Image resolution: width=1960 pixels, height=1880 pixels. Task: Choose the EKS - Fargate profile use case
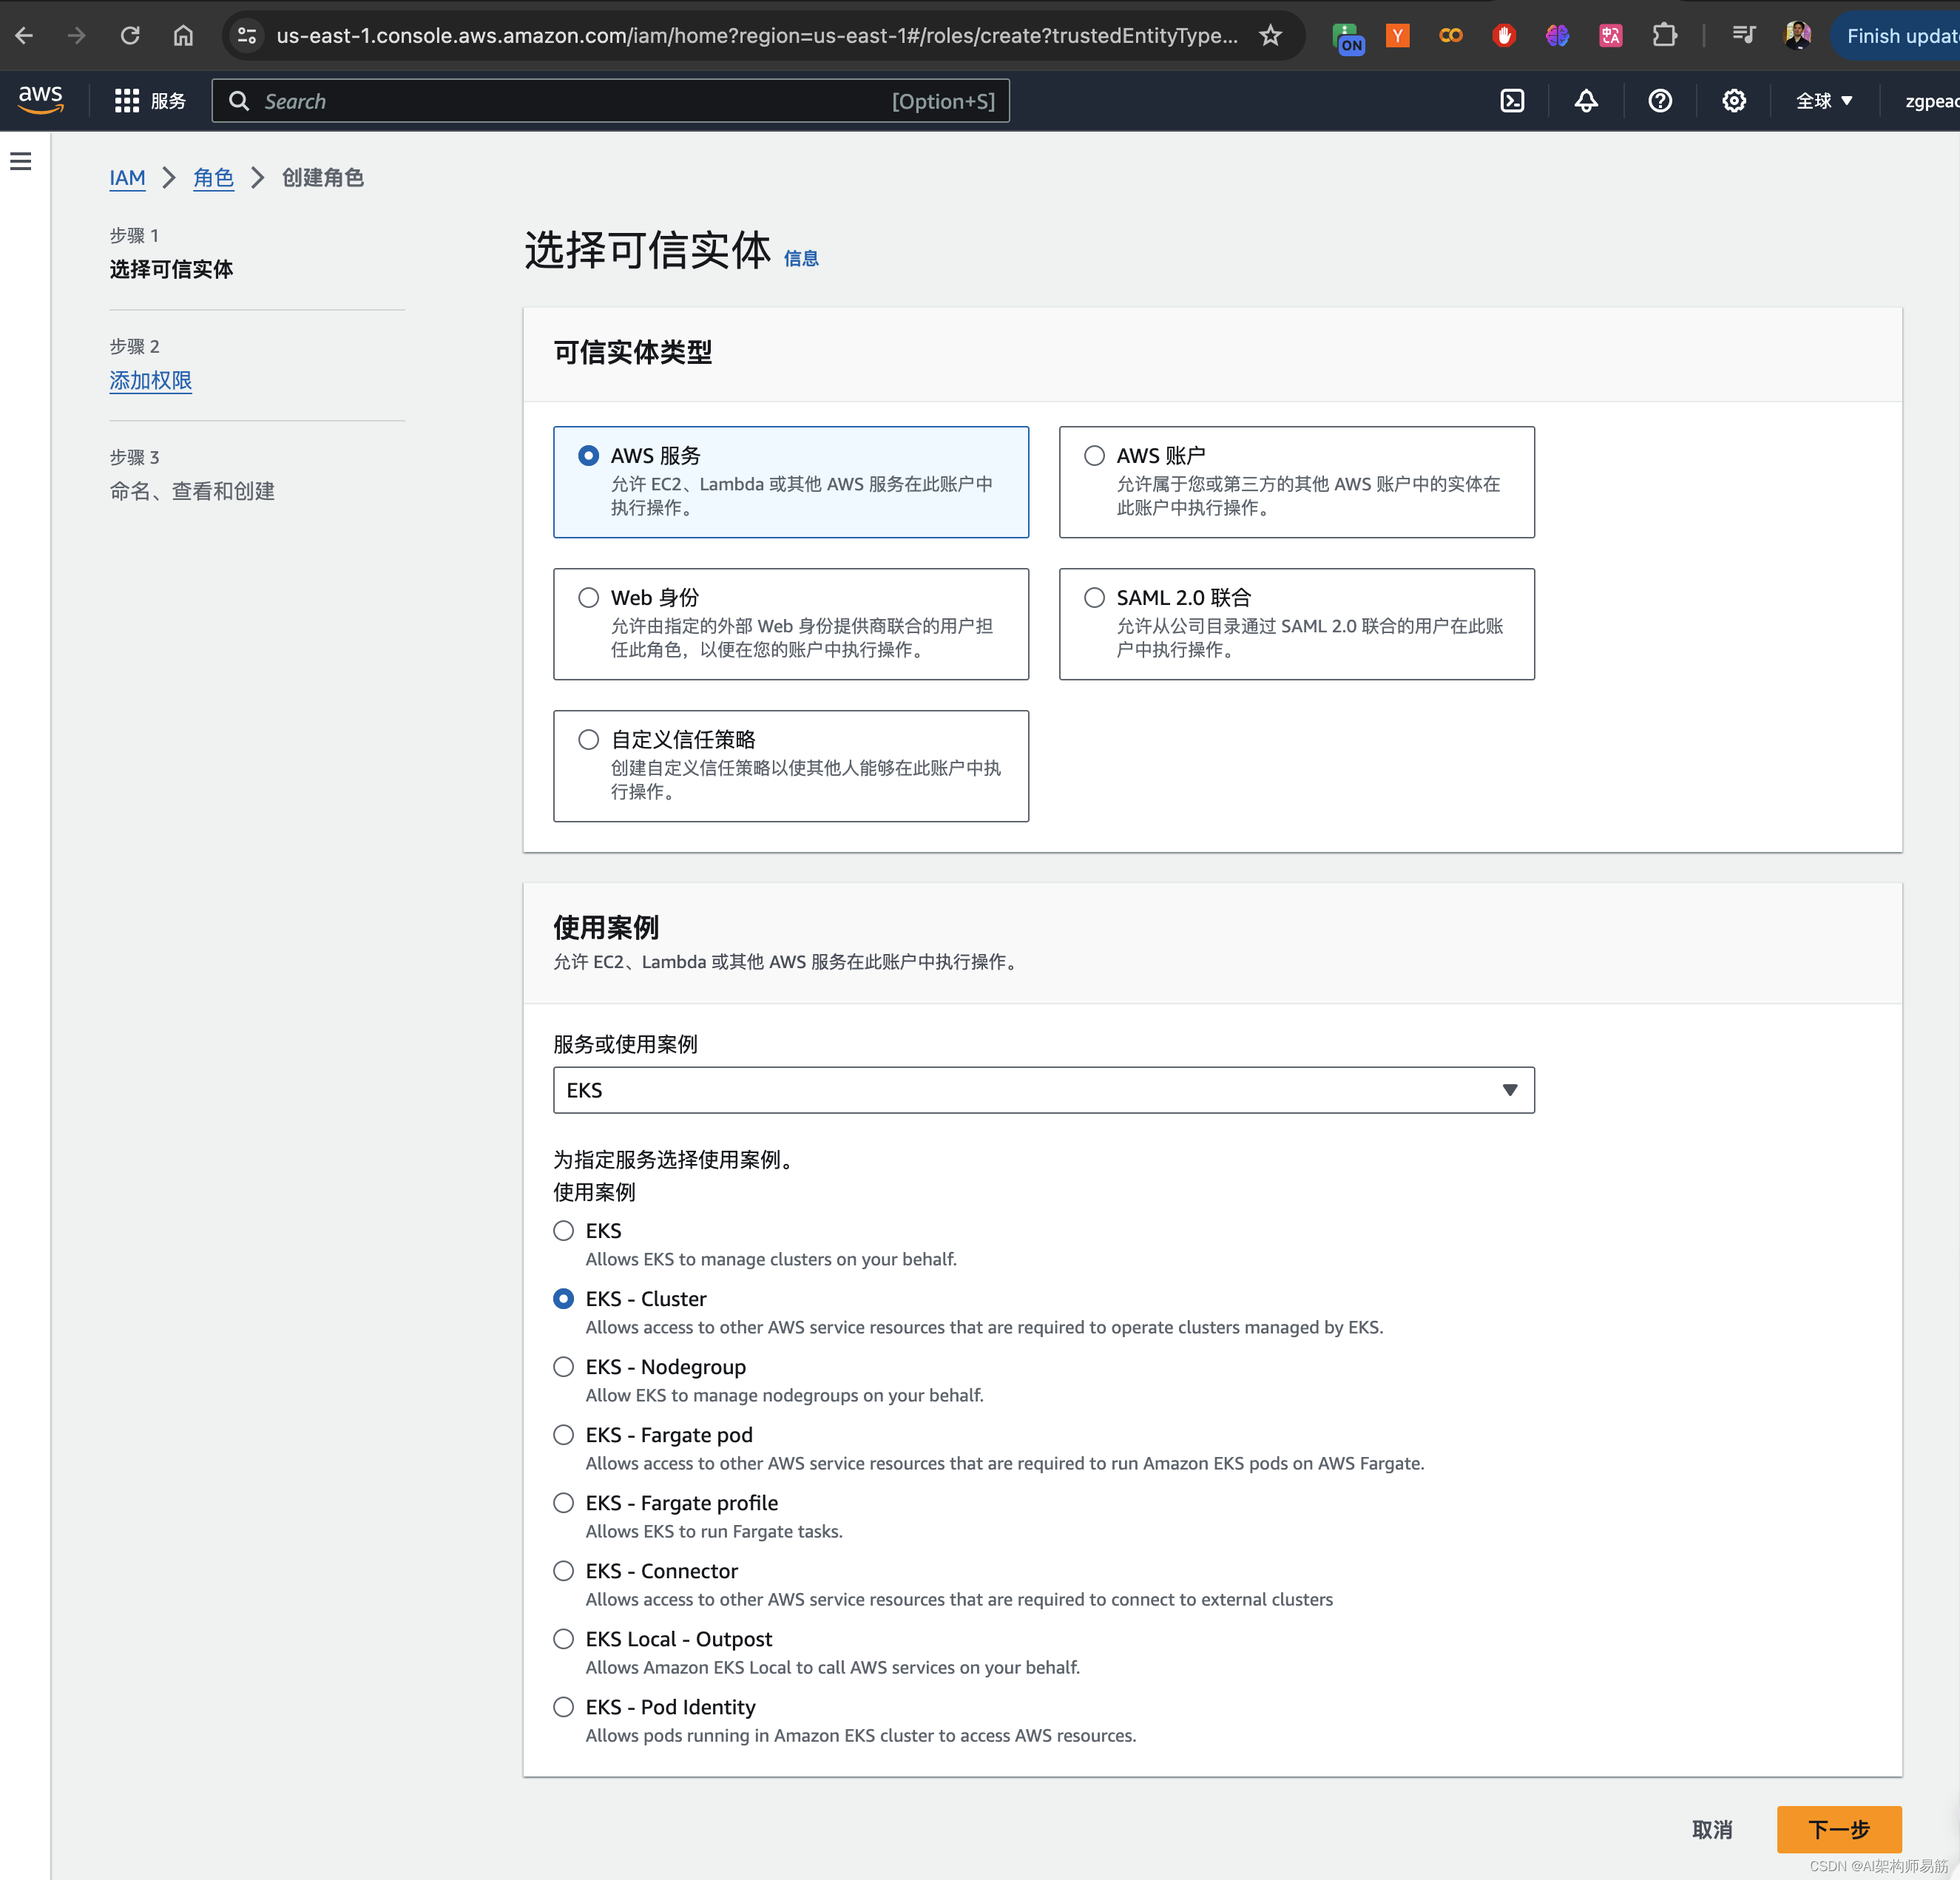(564, 1502)
